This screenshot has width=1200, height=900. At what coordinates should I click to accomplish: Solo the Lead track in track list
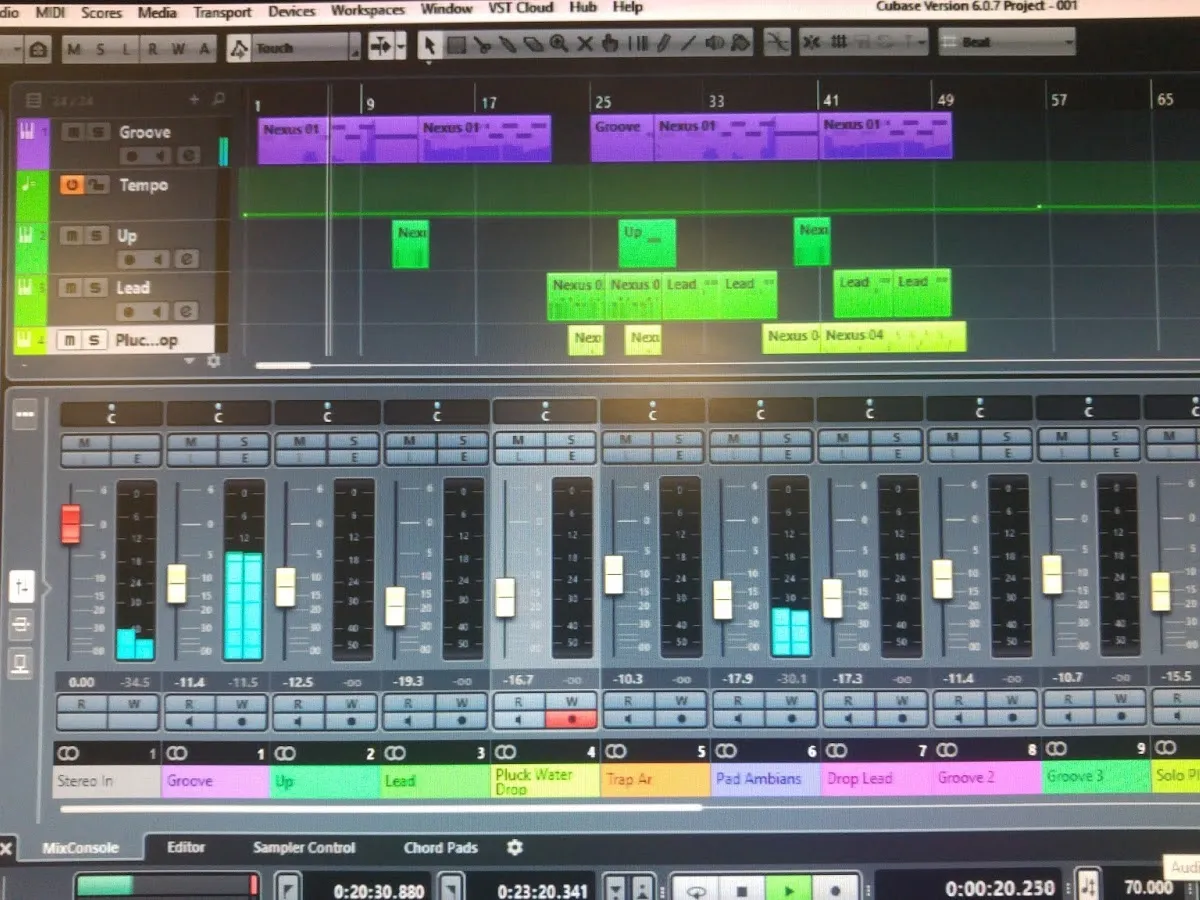[x=97, y=288]
